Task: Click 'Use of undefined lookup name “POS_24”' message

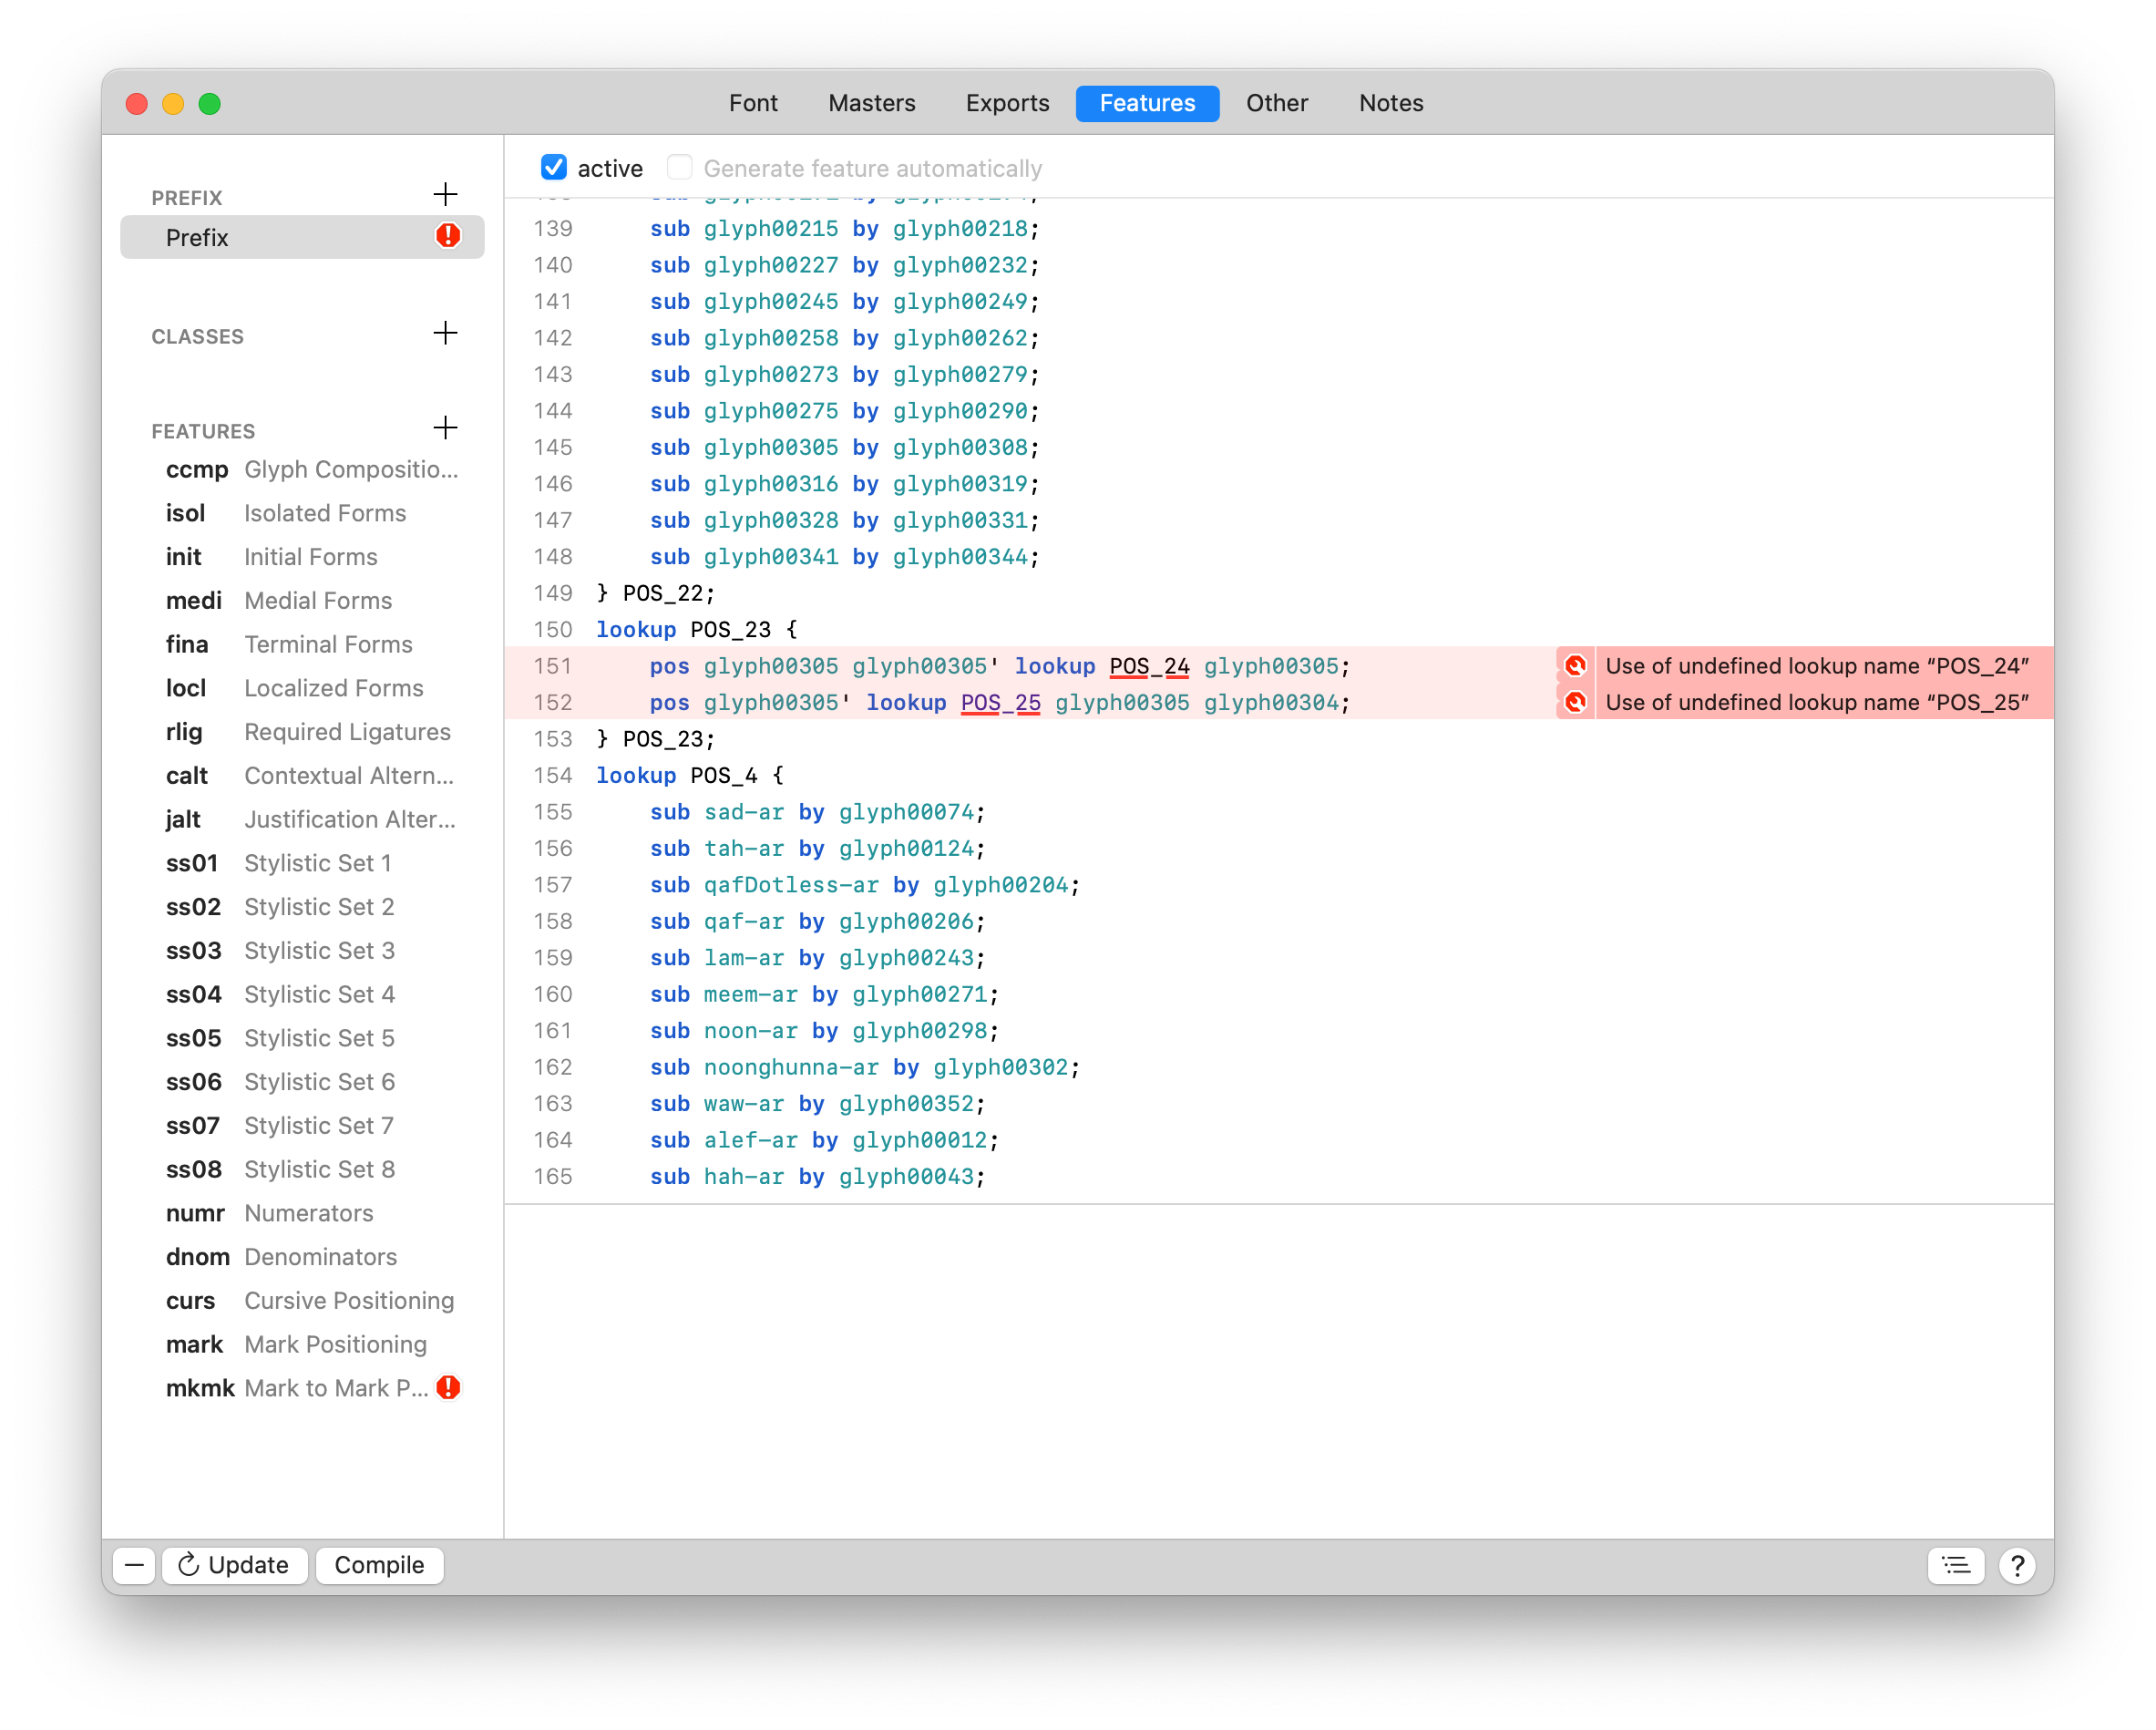Action: [1817, 666]
